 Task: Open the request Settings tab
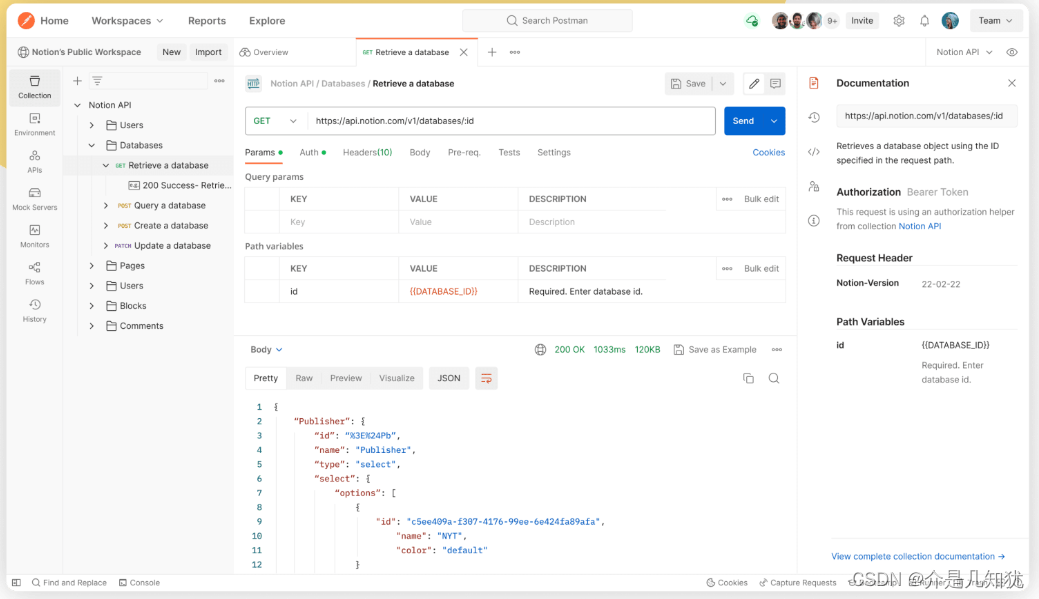553,152
